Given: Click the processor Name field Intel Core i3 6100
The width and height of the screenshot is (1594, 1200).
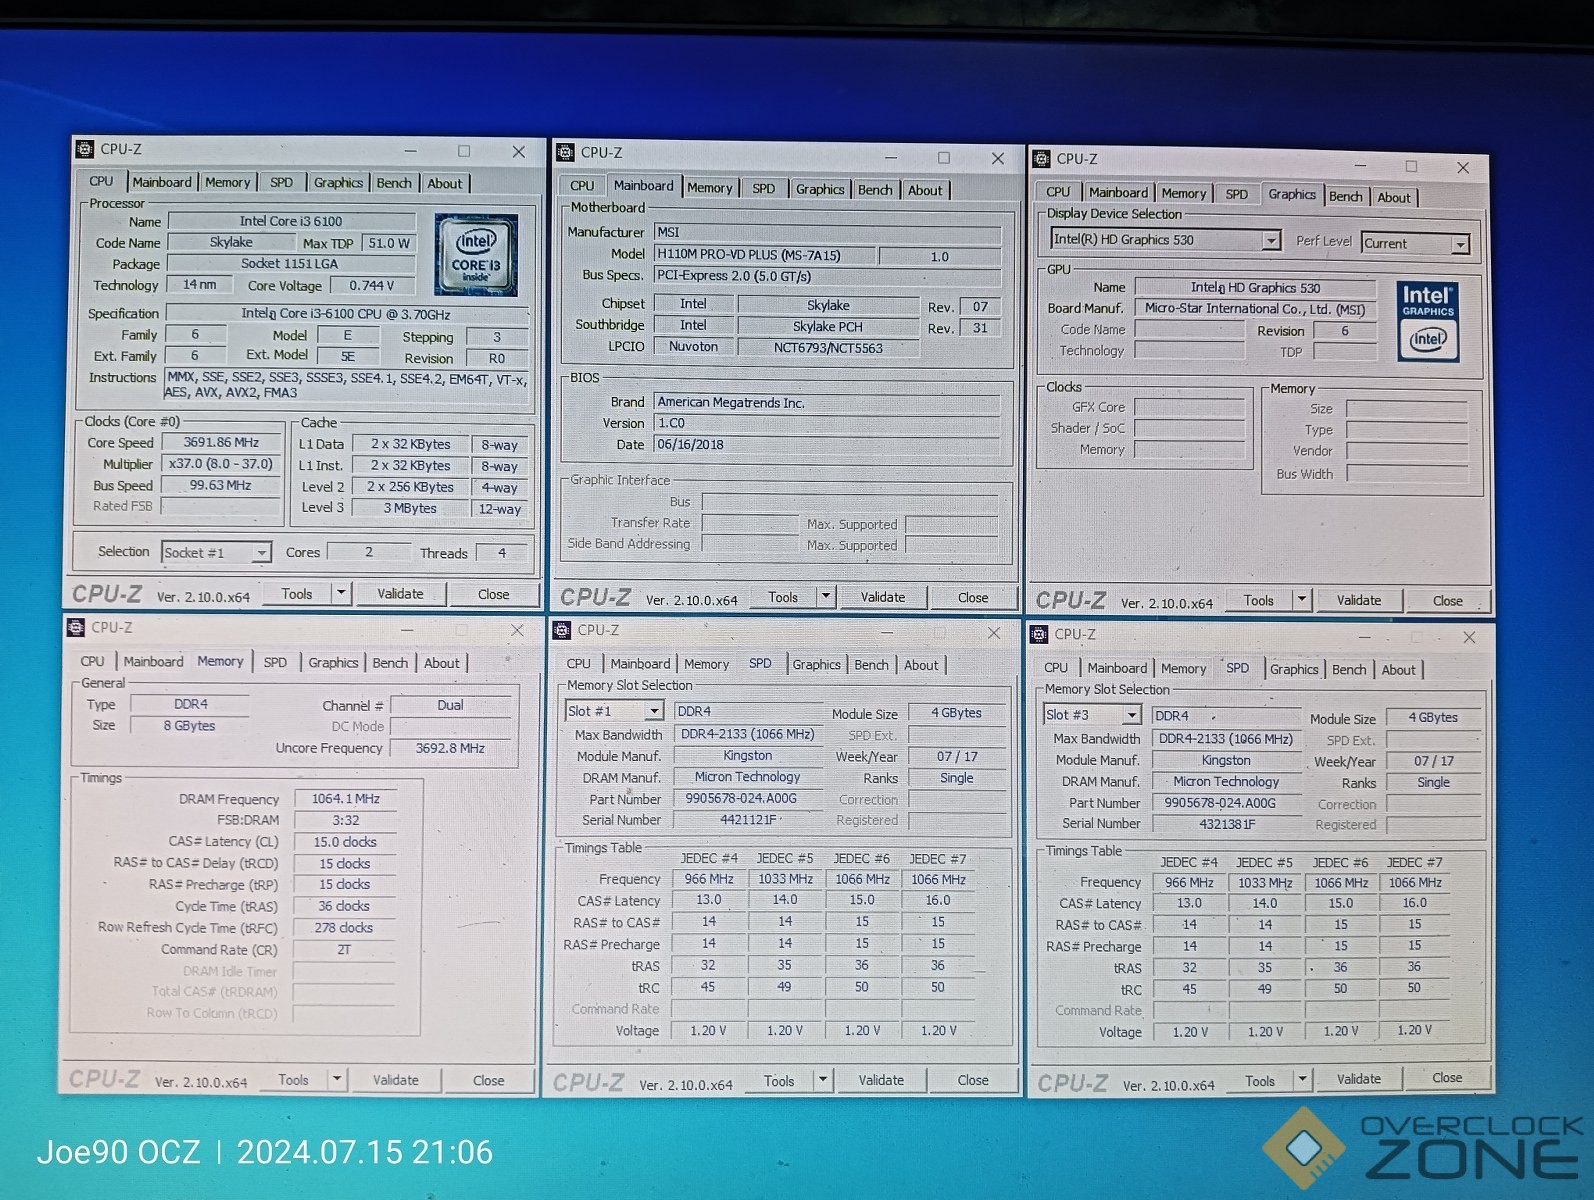Looking at the screenshot, I should (291, 221).
